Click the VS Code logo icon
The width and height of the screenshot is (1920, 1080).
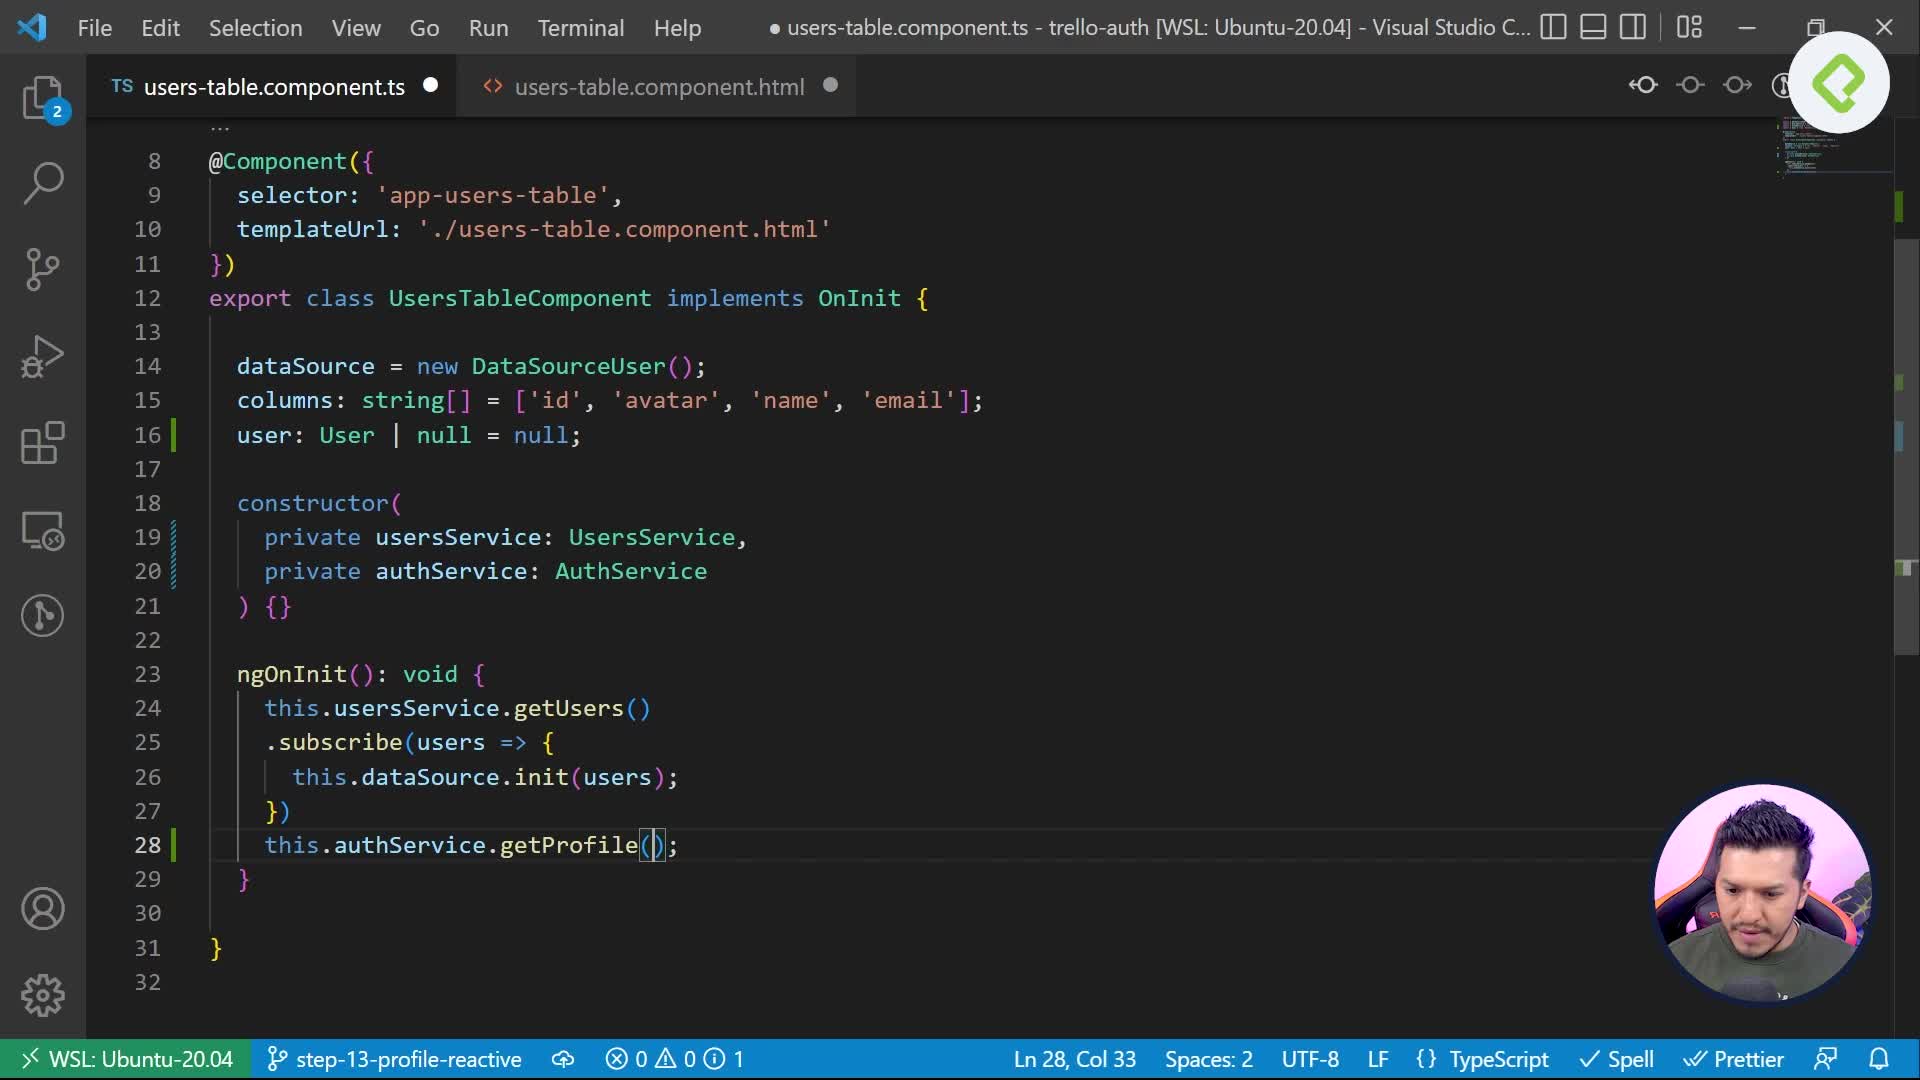(32, 27)
